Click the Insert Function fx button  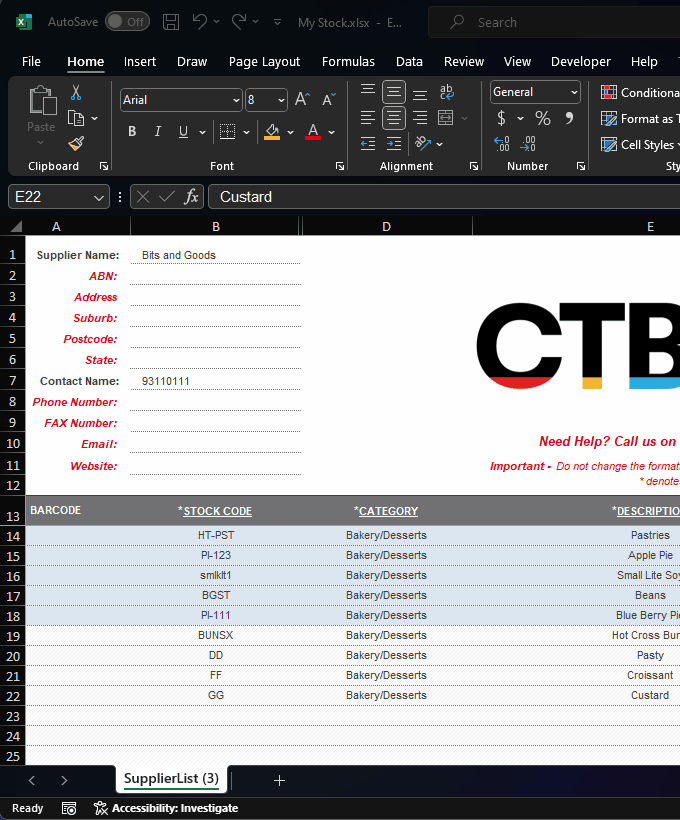pyautogui.click(x=191, y=197)
